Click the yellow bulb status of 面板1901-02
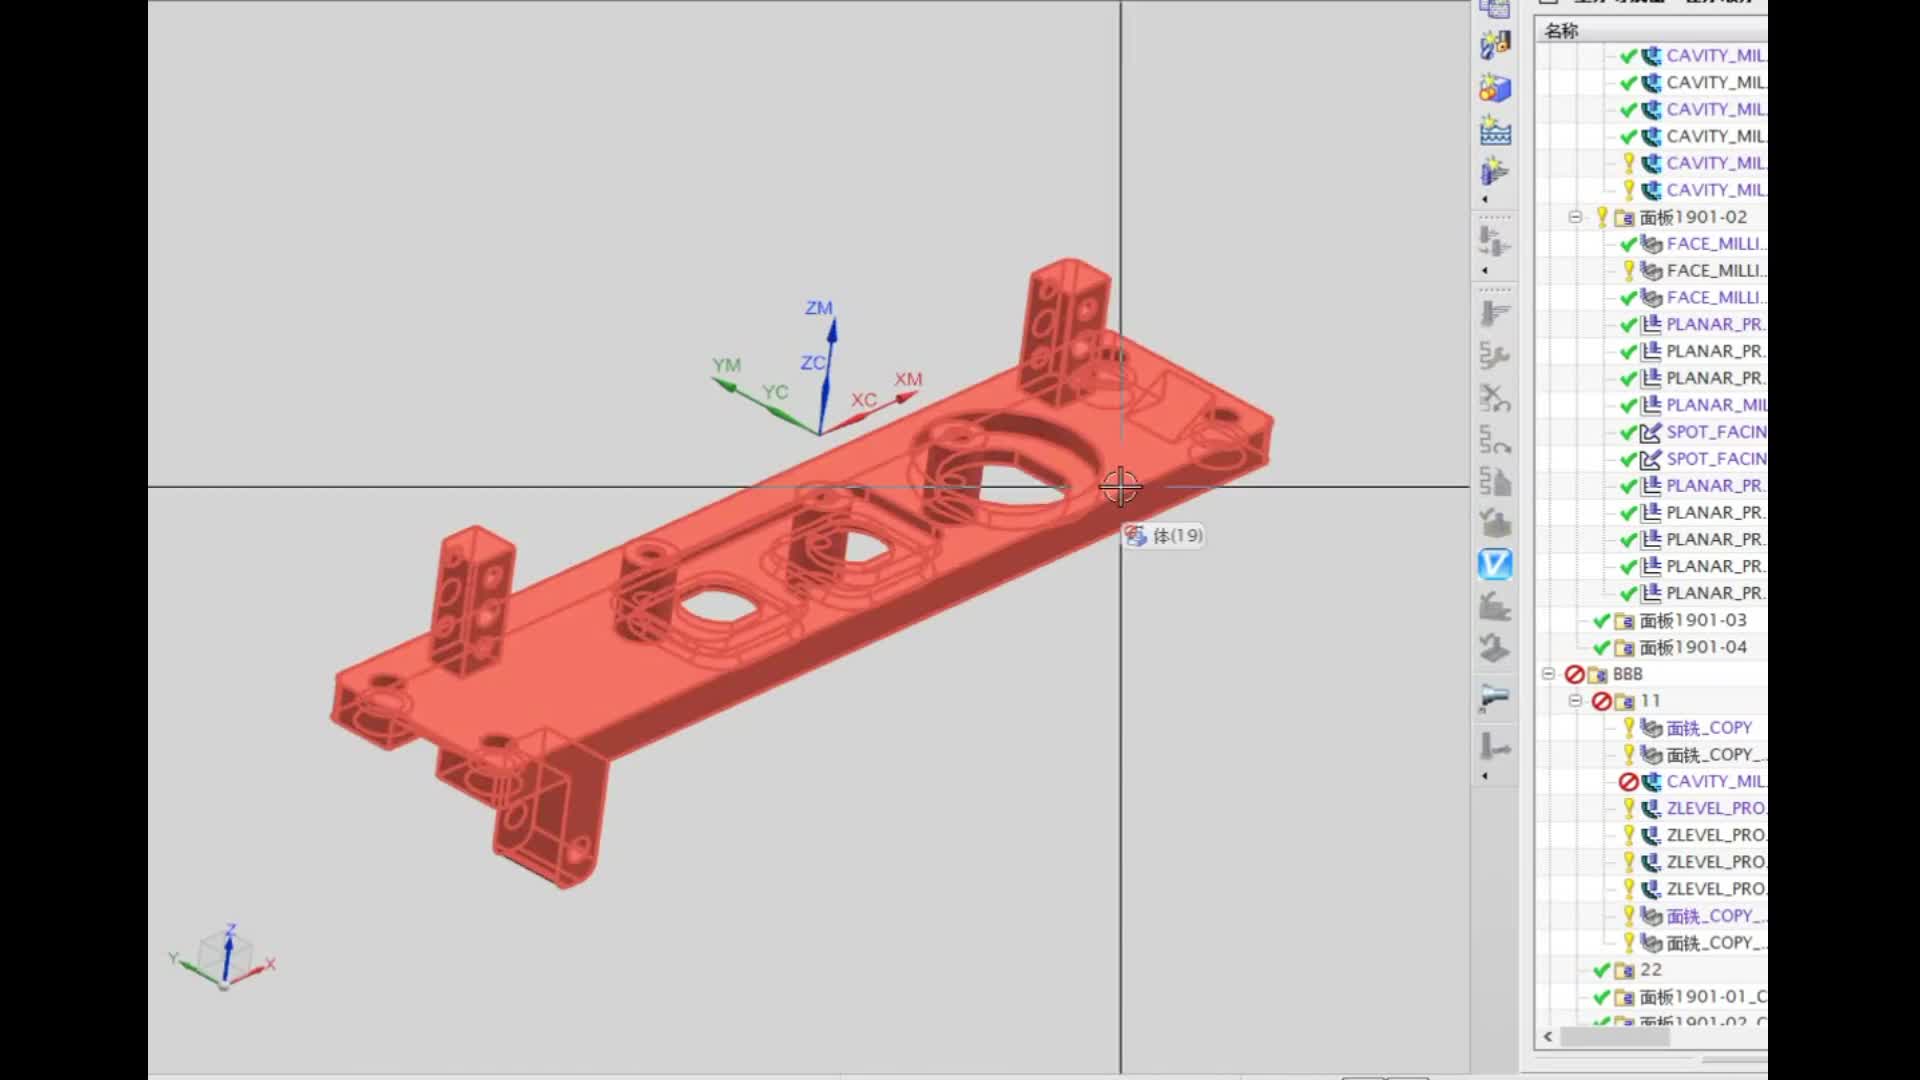 (1602, 217)
